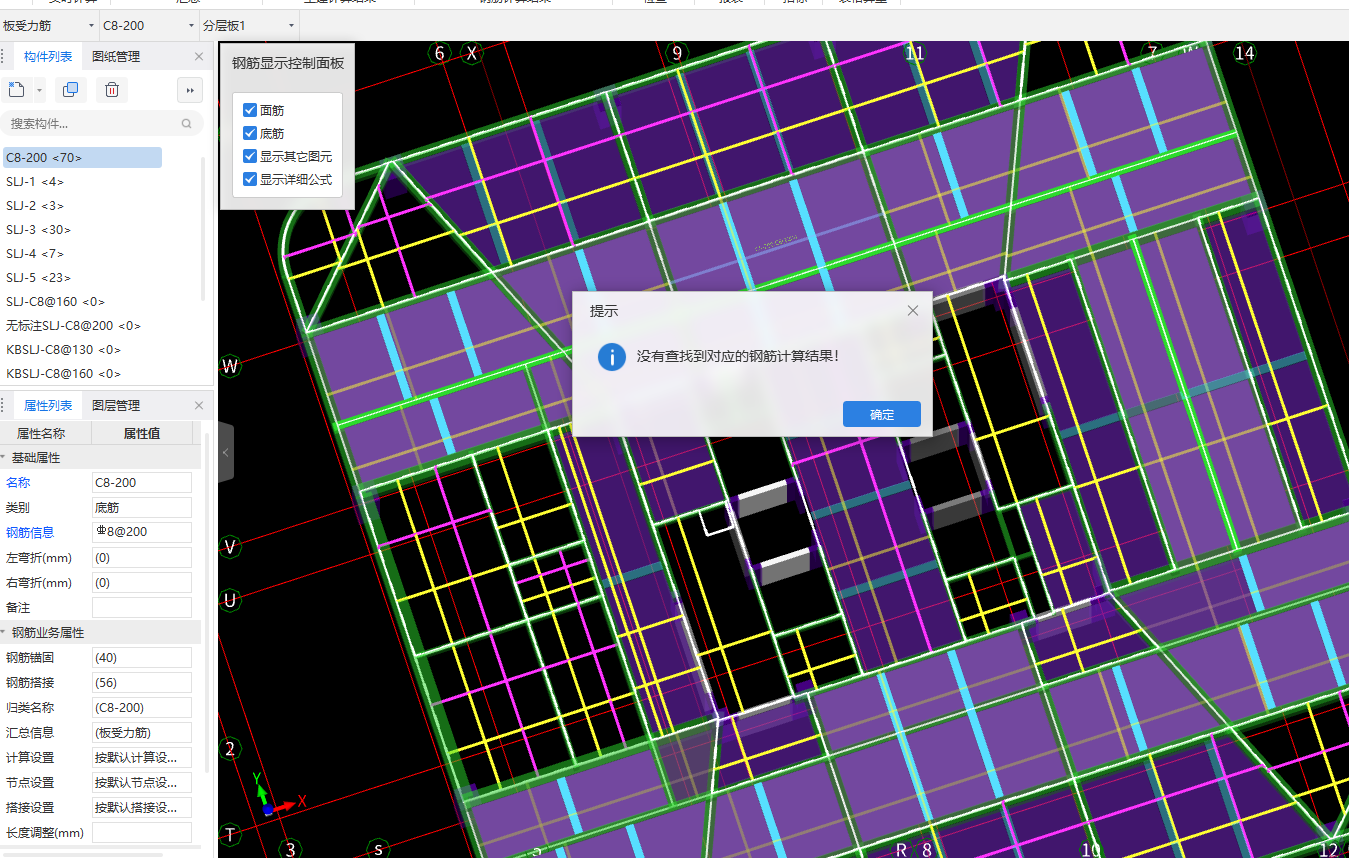Uncheck the 显示详细公式 checkbox

click(250, 180)
